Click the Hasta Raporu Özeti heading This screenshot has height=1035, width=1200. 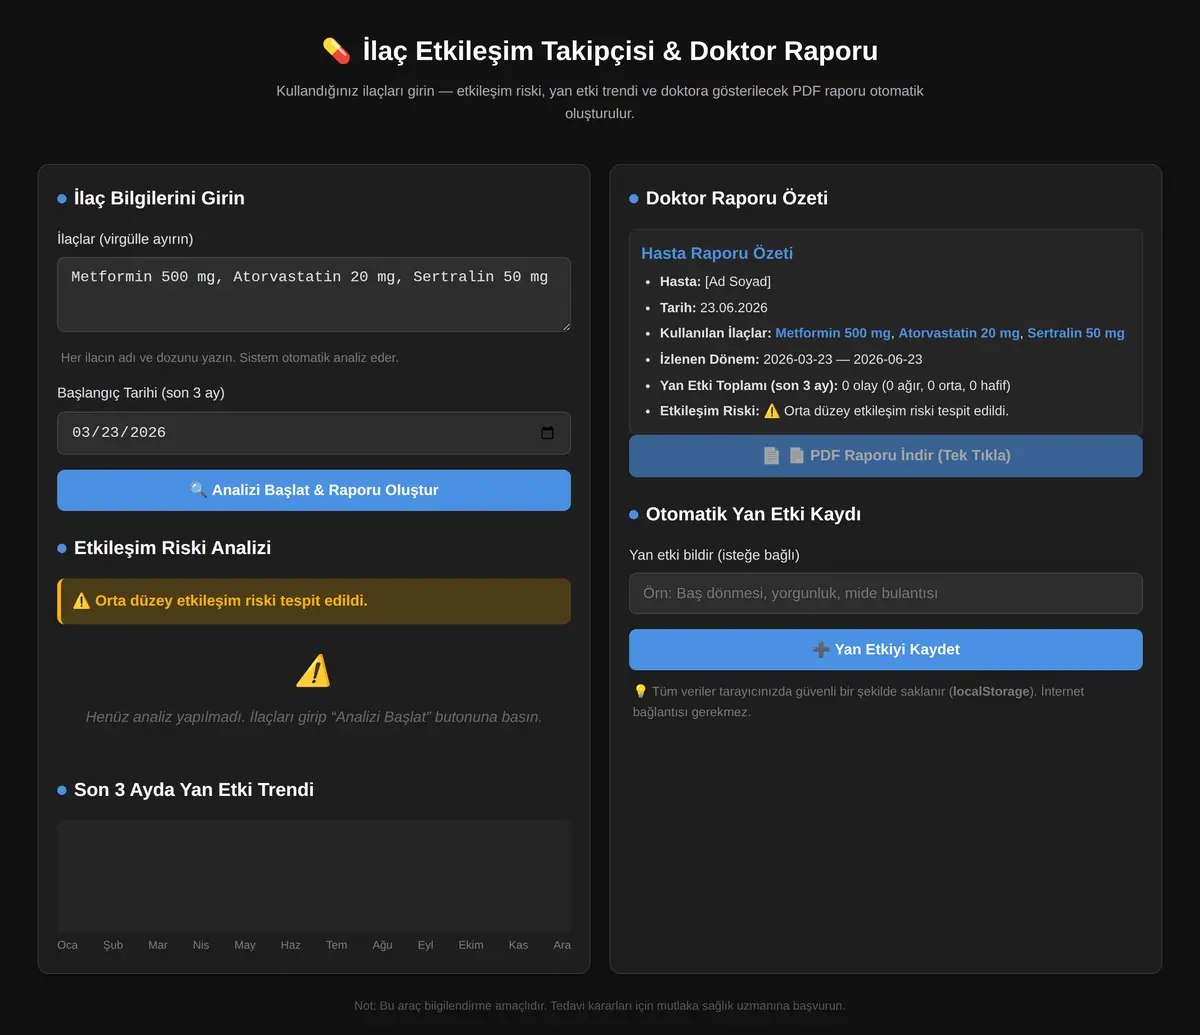[717, 253]
